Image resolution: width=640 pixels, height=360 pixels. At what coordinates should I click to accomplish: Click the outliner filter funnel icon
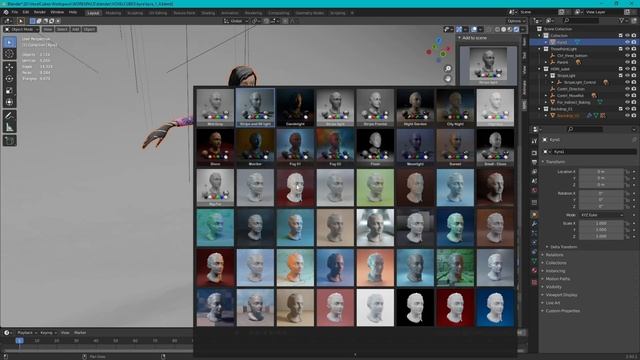(621, 20)
